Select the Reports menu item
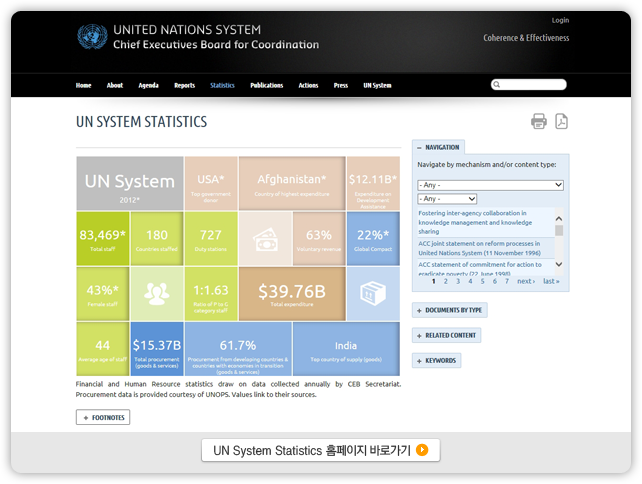Screen dimensions: 642x484 coord(184,86)
